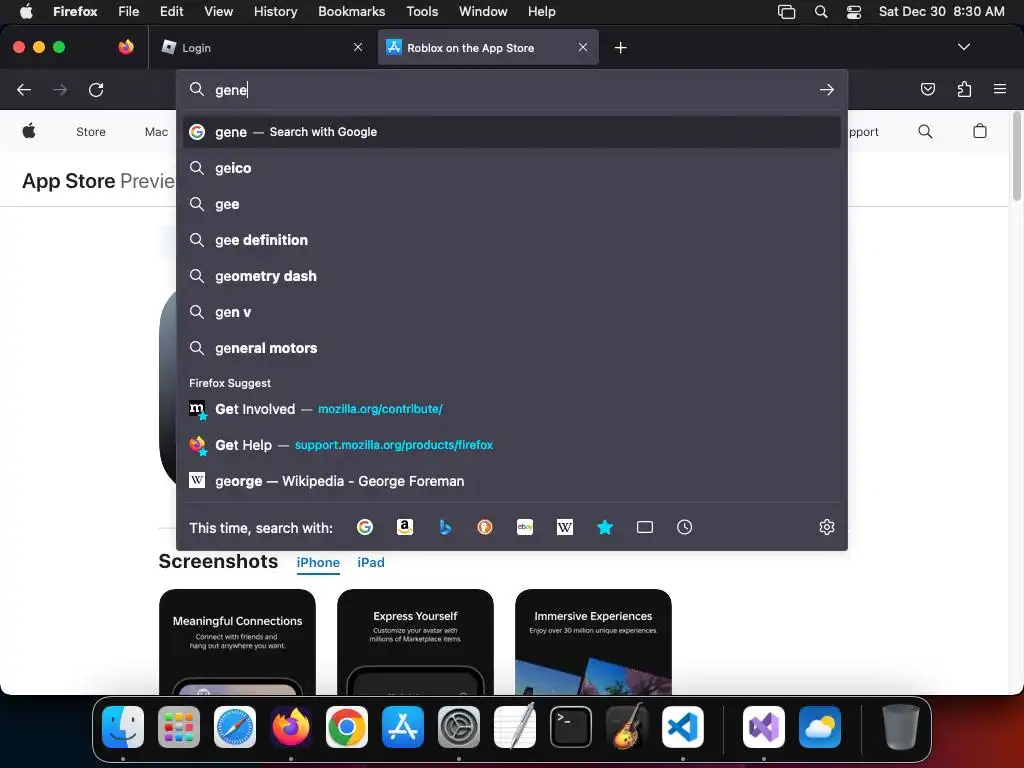The image size is (1024, 768).
Task: Search with Google engine icon
Action: point(365,527)
